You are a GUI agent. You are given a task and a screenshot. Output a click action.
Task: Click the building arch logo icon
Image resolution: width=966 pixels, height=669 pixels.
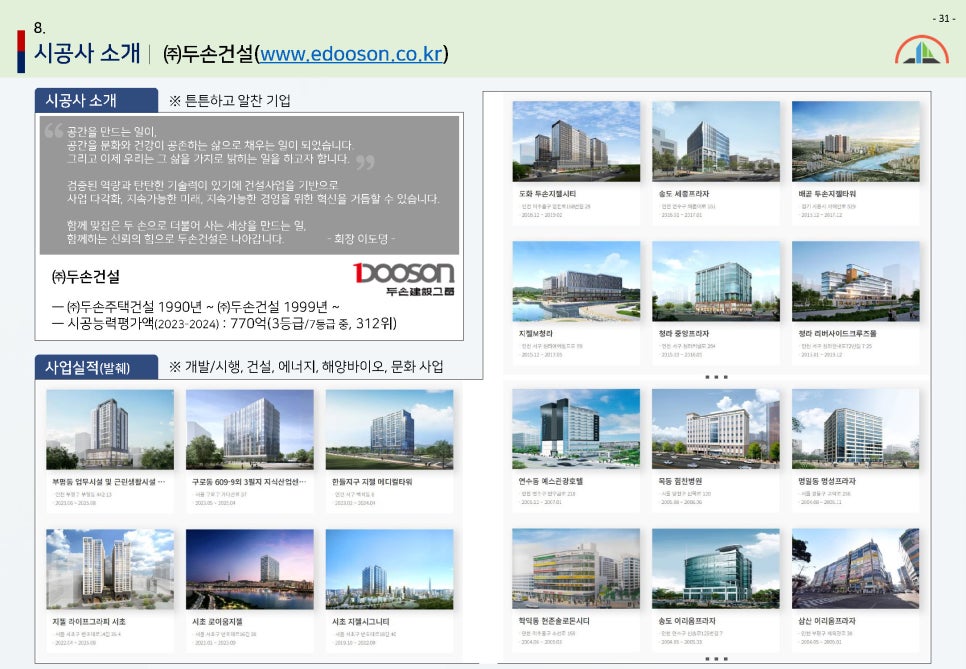click(x=922, y=50)
